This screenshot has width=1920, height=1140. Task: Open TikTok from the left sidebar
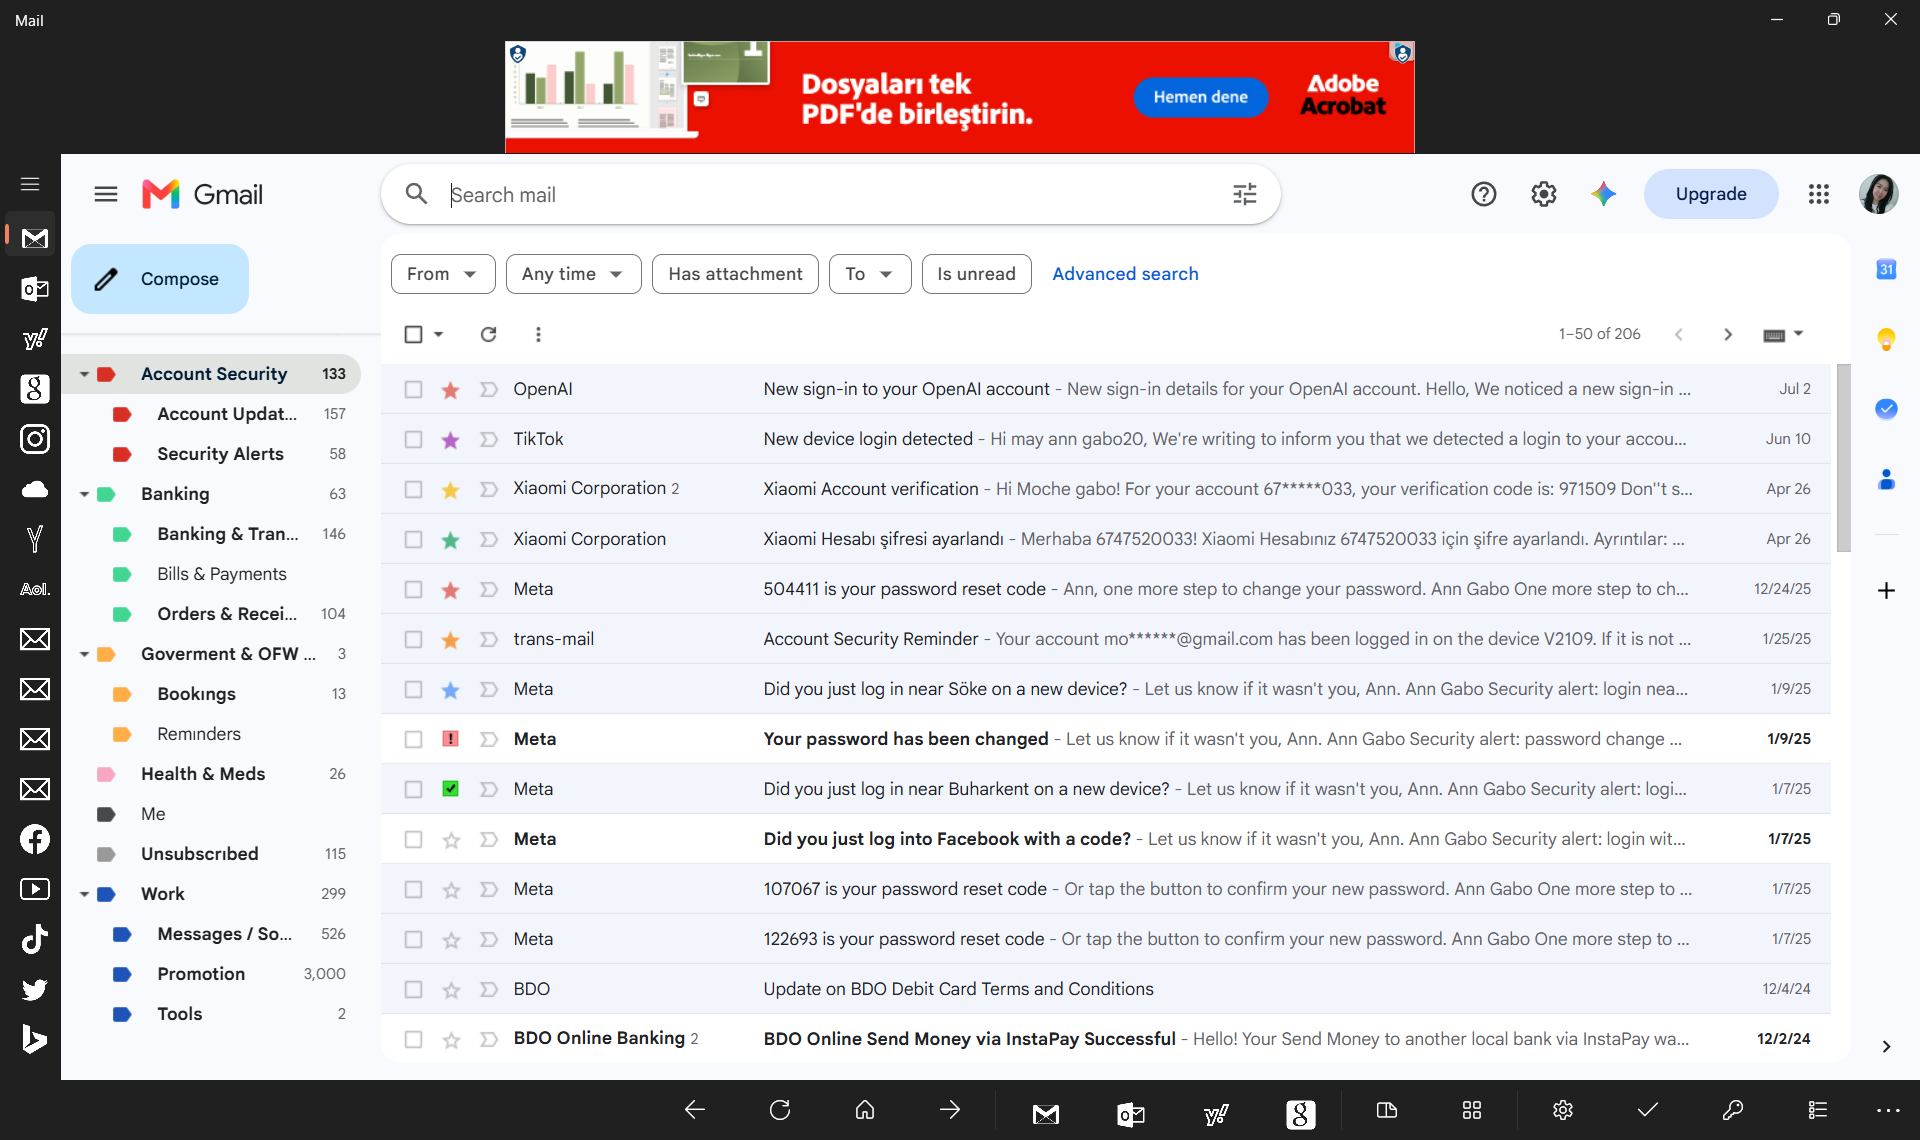35,939
